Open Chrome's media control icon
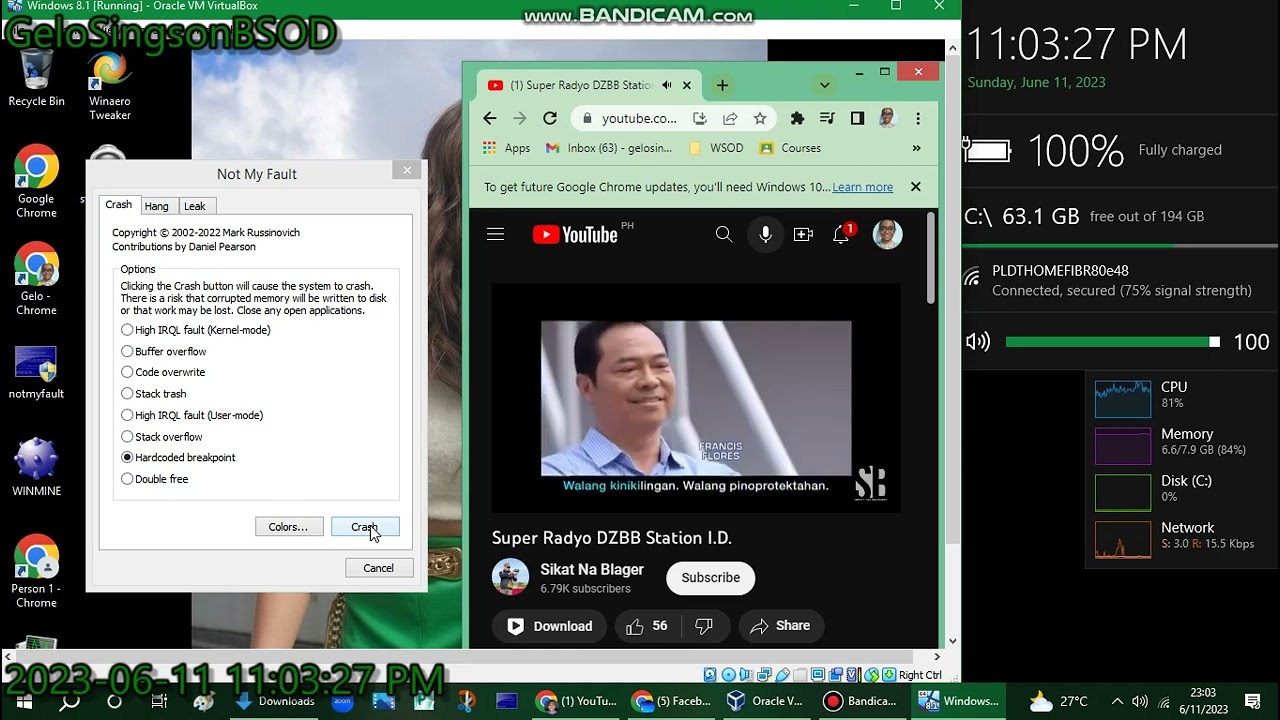 (827, 118)
